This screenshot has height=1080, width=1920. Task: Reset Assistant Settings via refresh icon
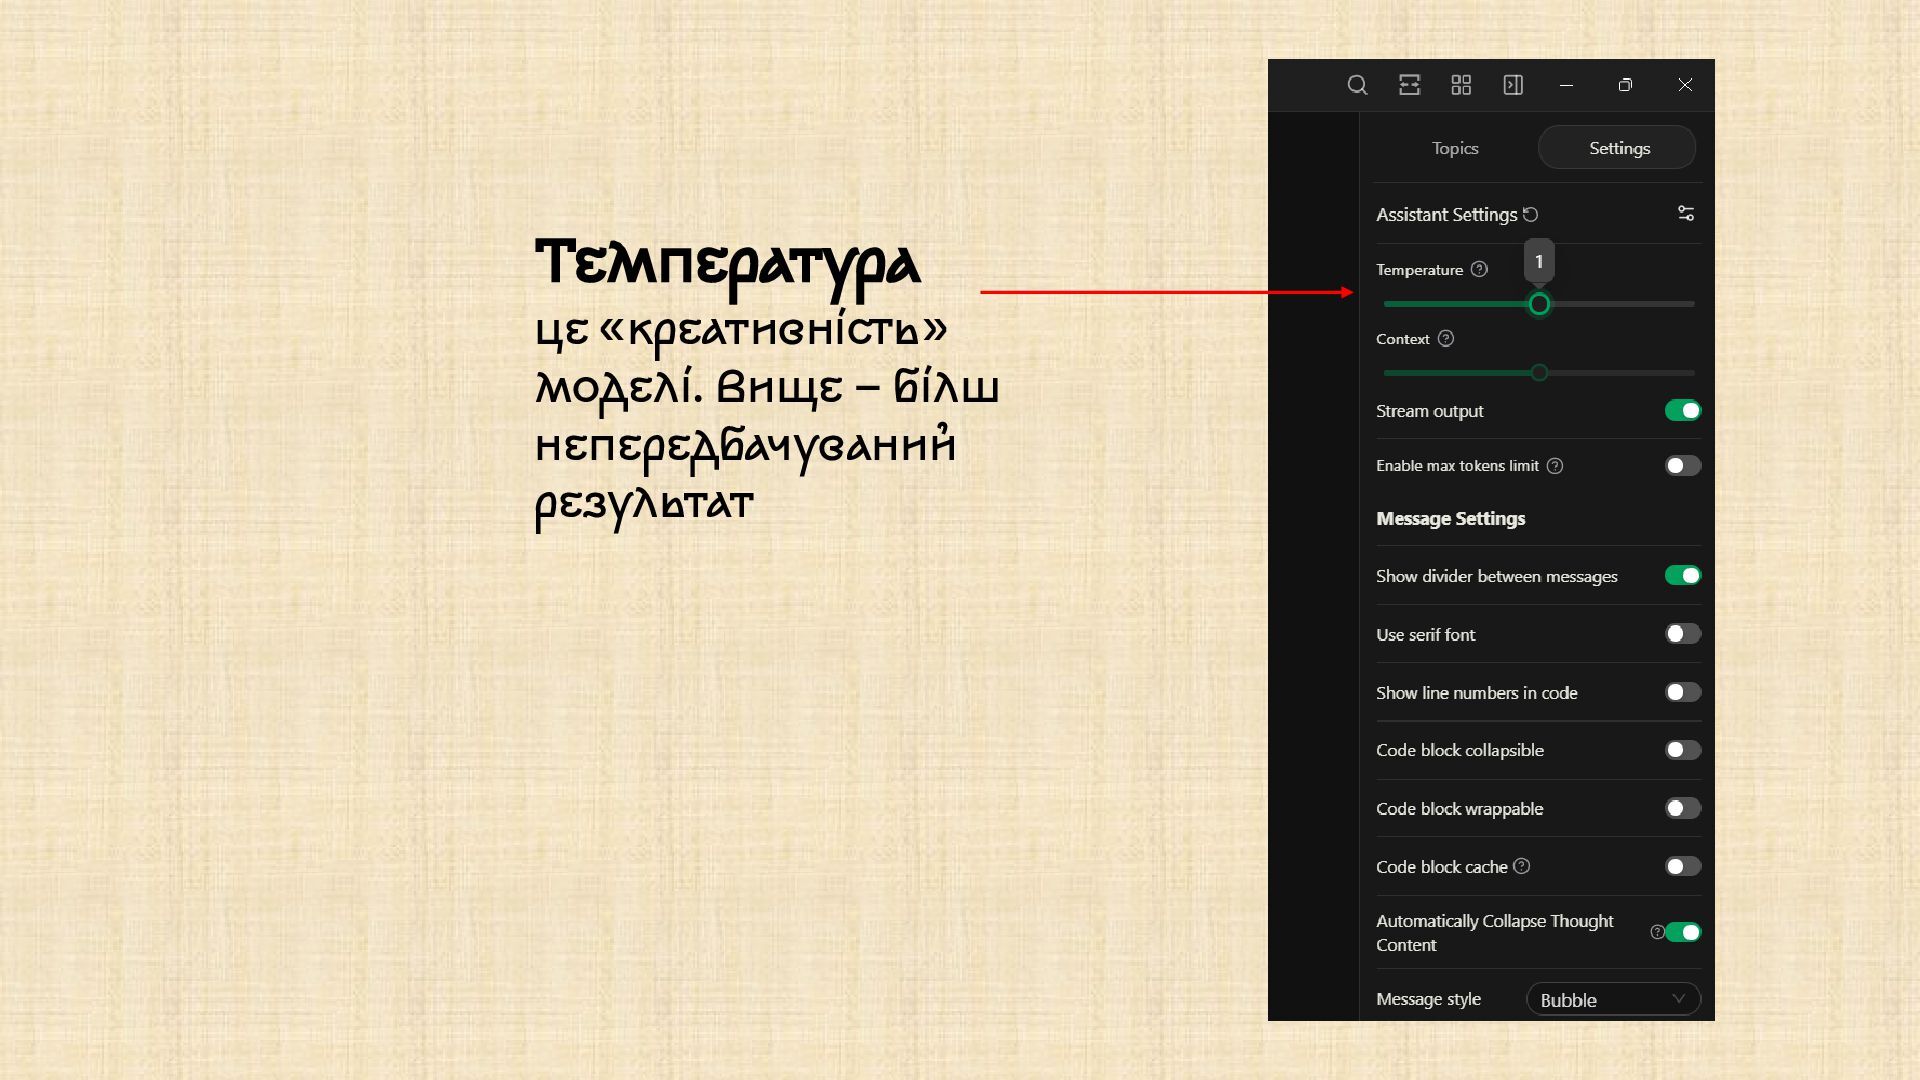pos(1530,214)
